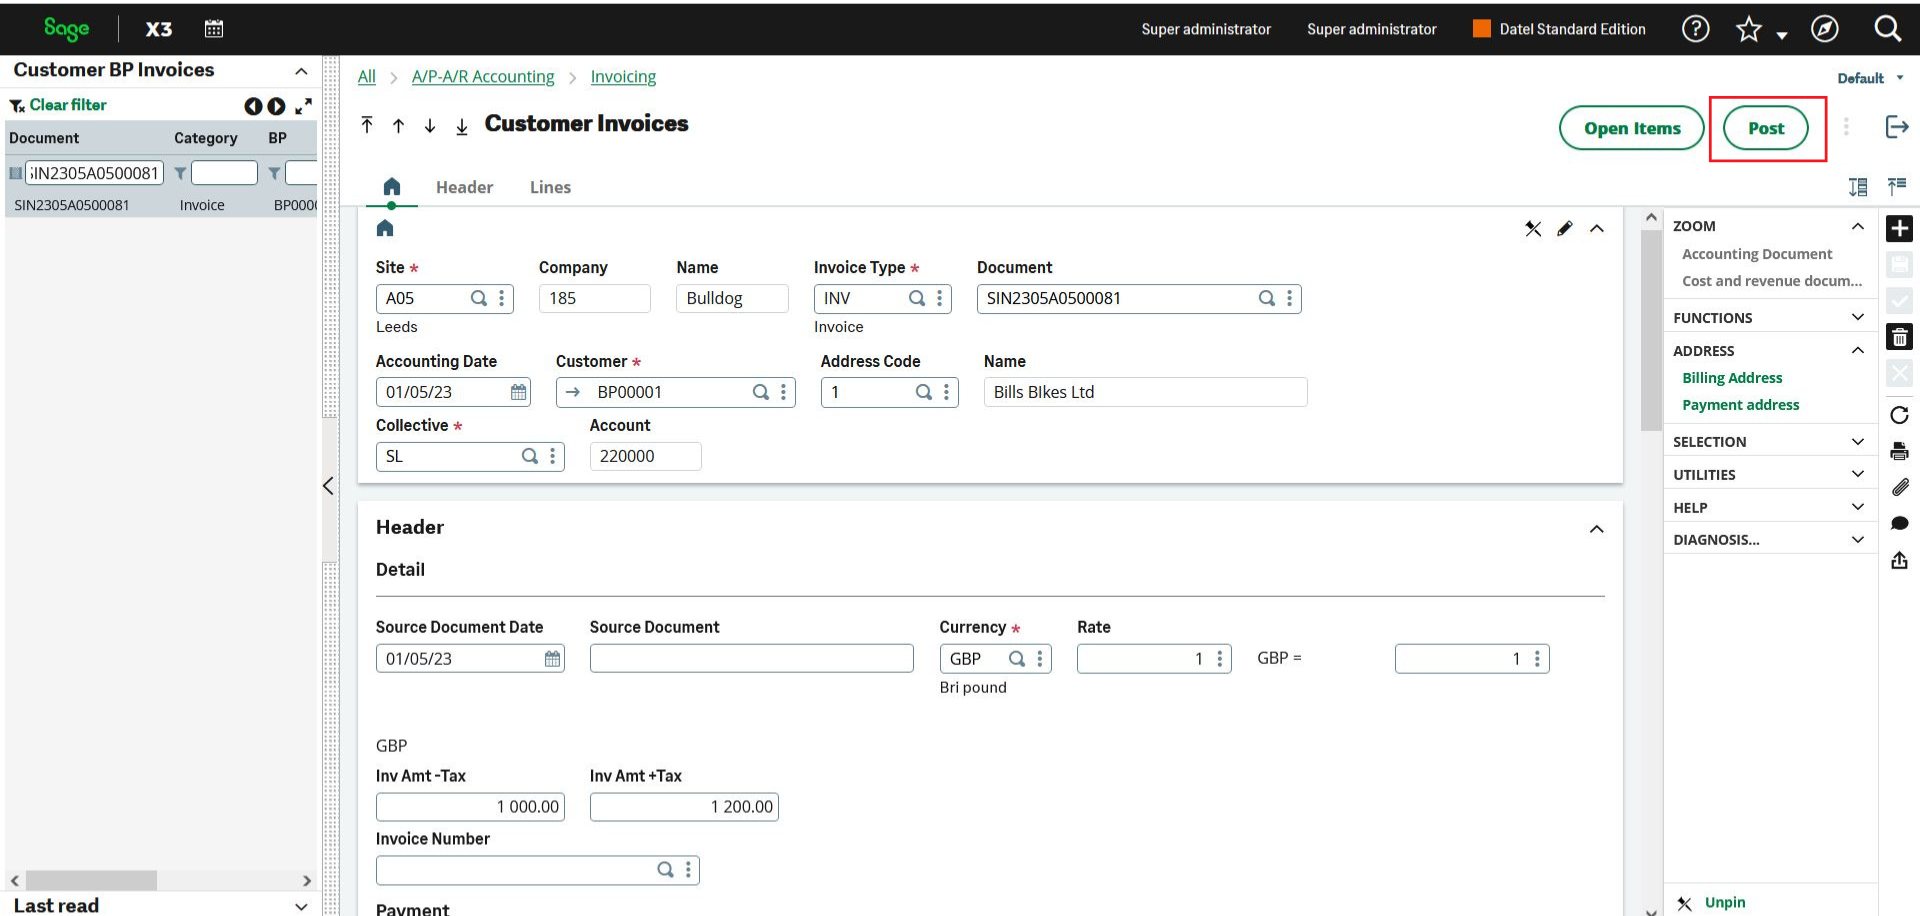Image resolution: width=1920 pixels, height=916 pixels.
Task: Open the Default view dropdown
Action: point(1870,78)
